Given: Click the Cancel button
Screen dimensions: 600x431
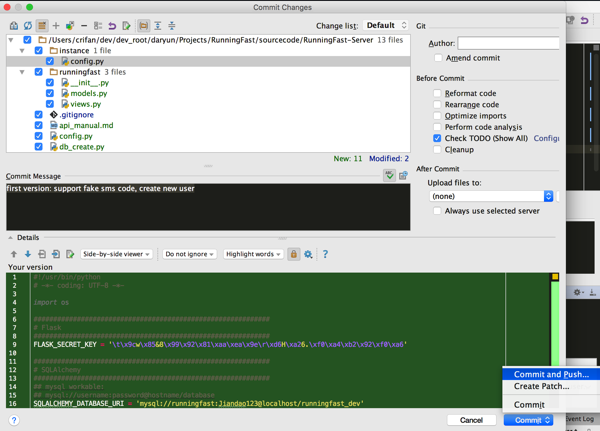Looking at the screenshot, I should pos(471,420).
